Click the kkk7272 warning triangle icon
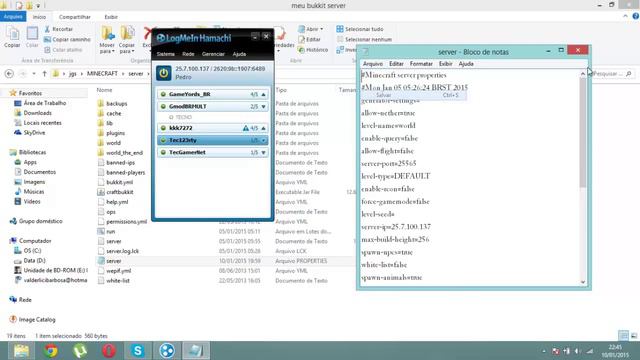640x360 pixels. click(x=246, y=128)
